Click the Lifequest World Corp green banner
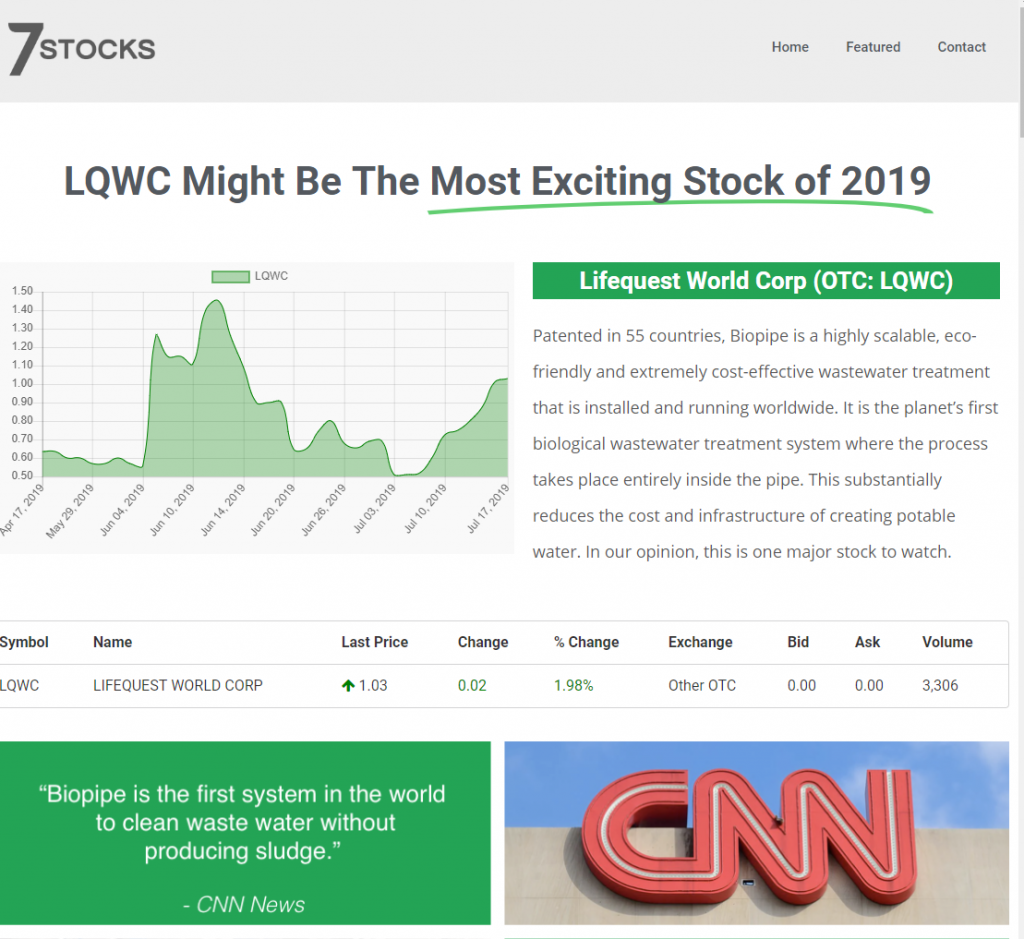The image size is (1024, 939). pyautogui.click(x=766, y=281)
